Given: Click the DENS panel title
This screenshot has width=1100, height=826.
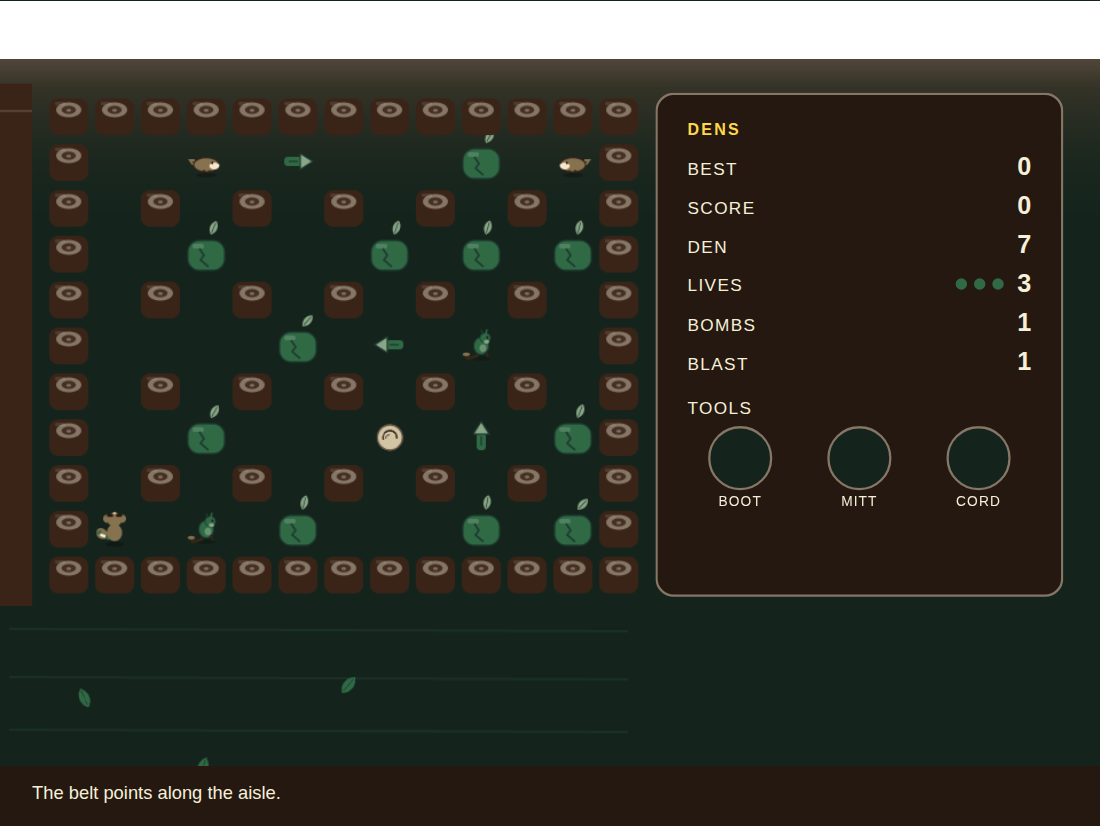Looking at the screenshot, I should point(713,129).
